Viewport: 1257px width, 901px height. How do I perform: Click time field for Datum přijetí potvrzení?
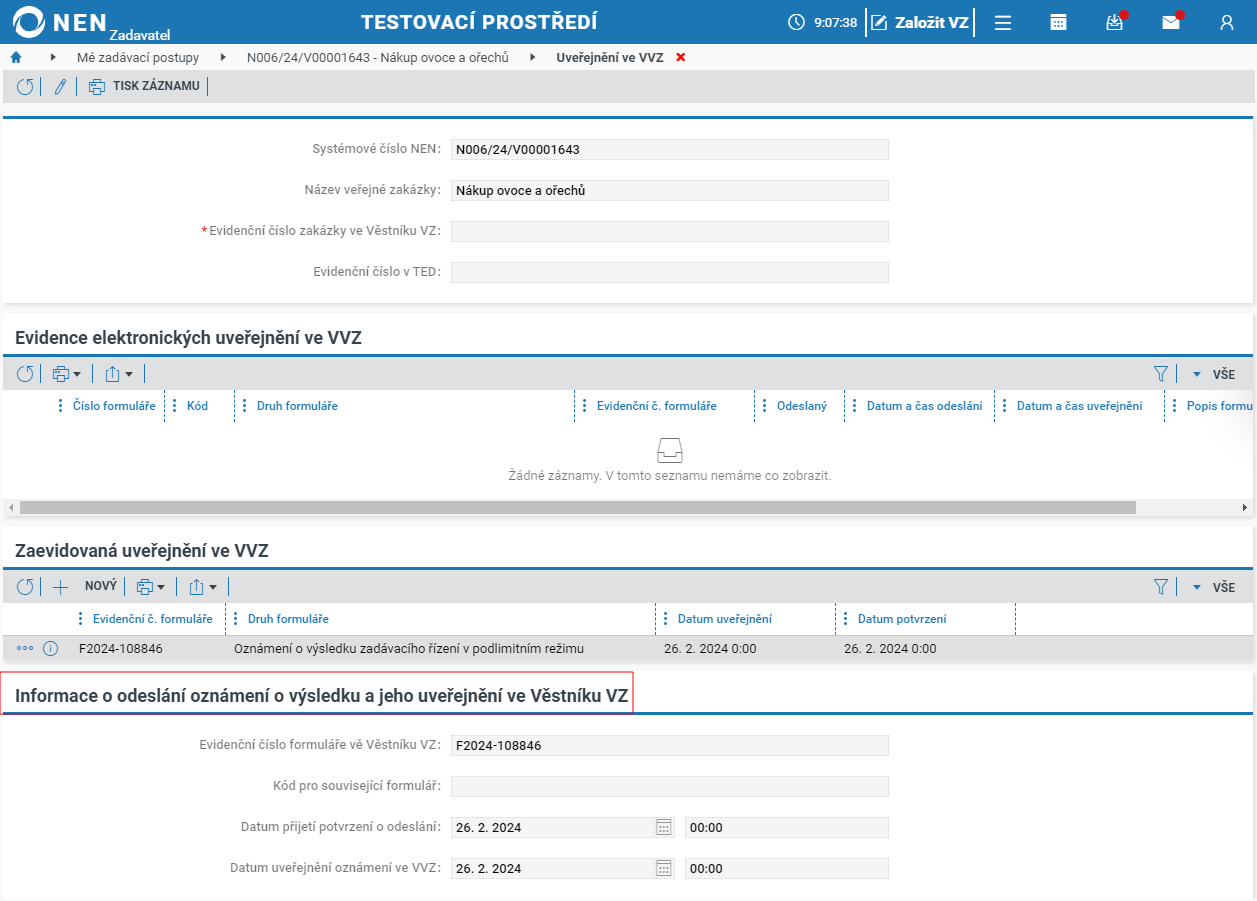pos(787,827)
